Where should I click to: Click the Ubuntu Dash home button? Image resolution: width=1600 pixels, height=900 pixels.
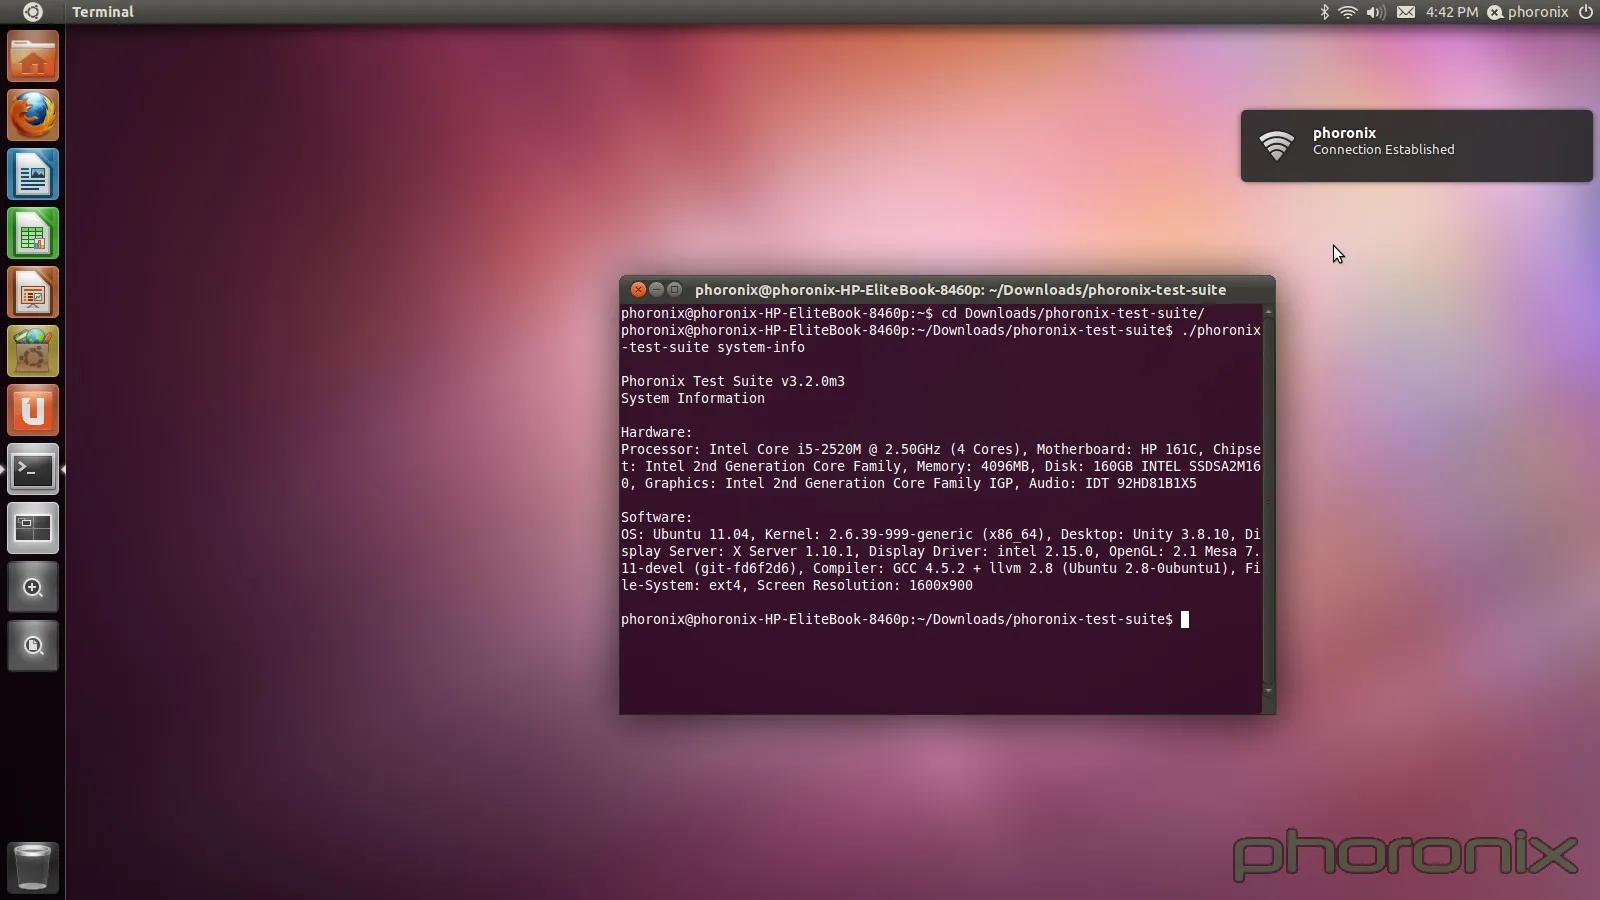pyautogui.click(x=32, y=12)
